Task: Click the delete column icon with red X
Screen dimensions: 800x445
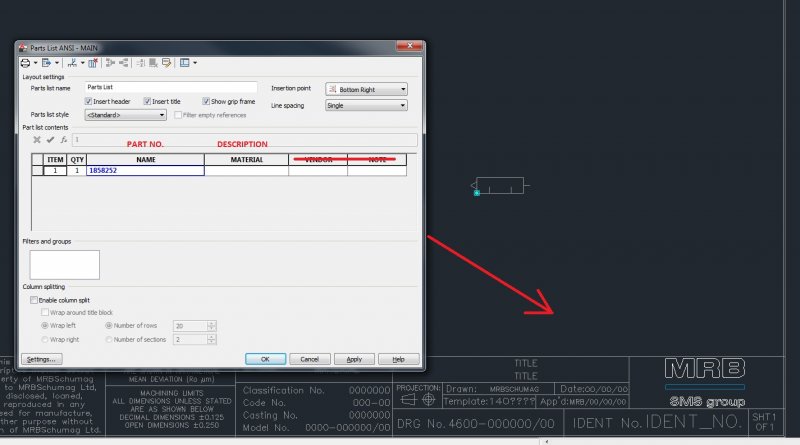Action: pyautogui.click(x=93, y=63)
